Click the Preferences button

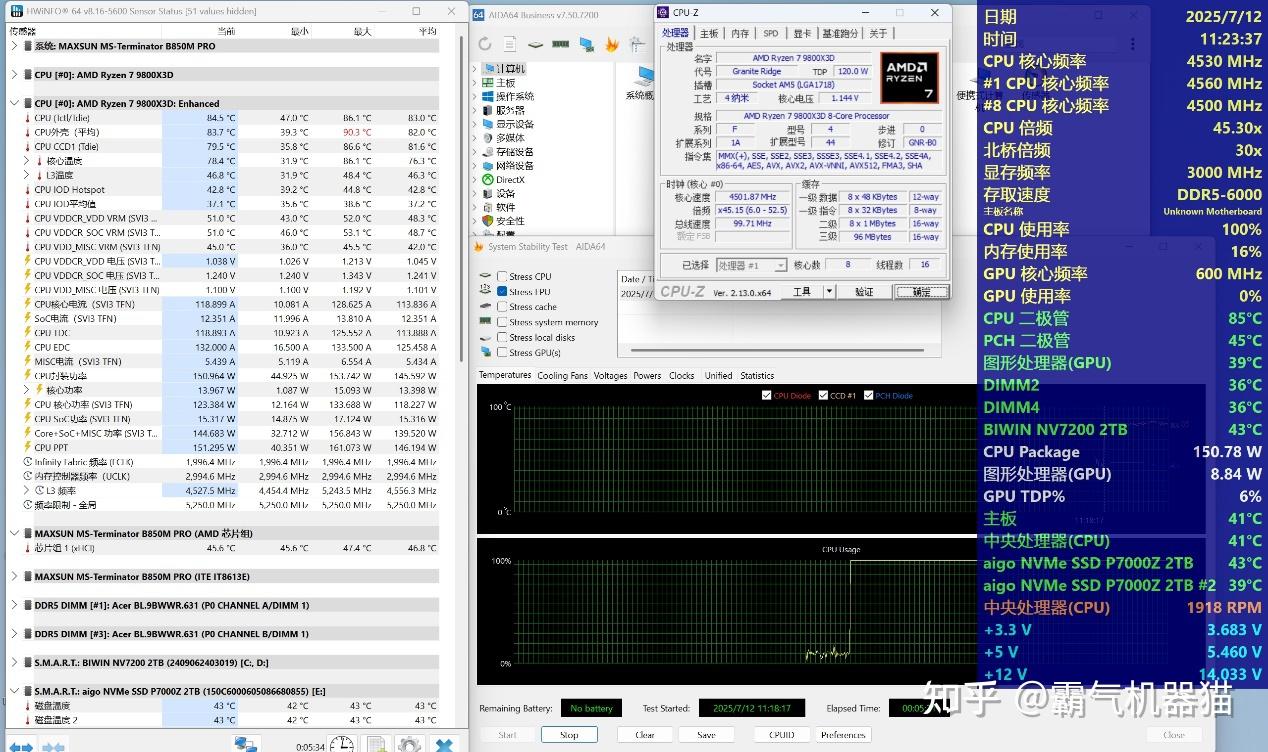tap(843, 735)
